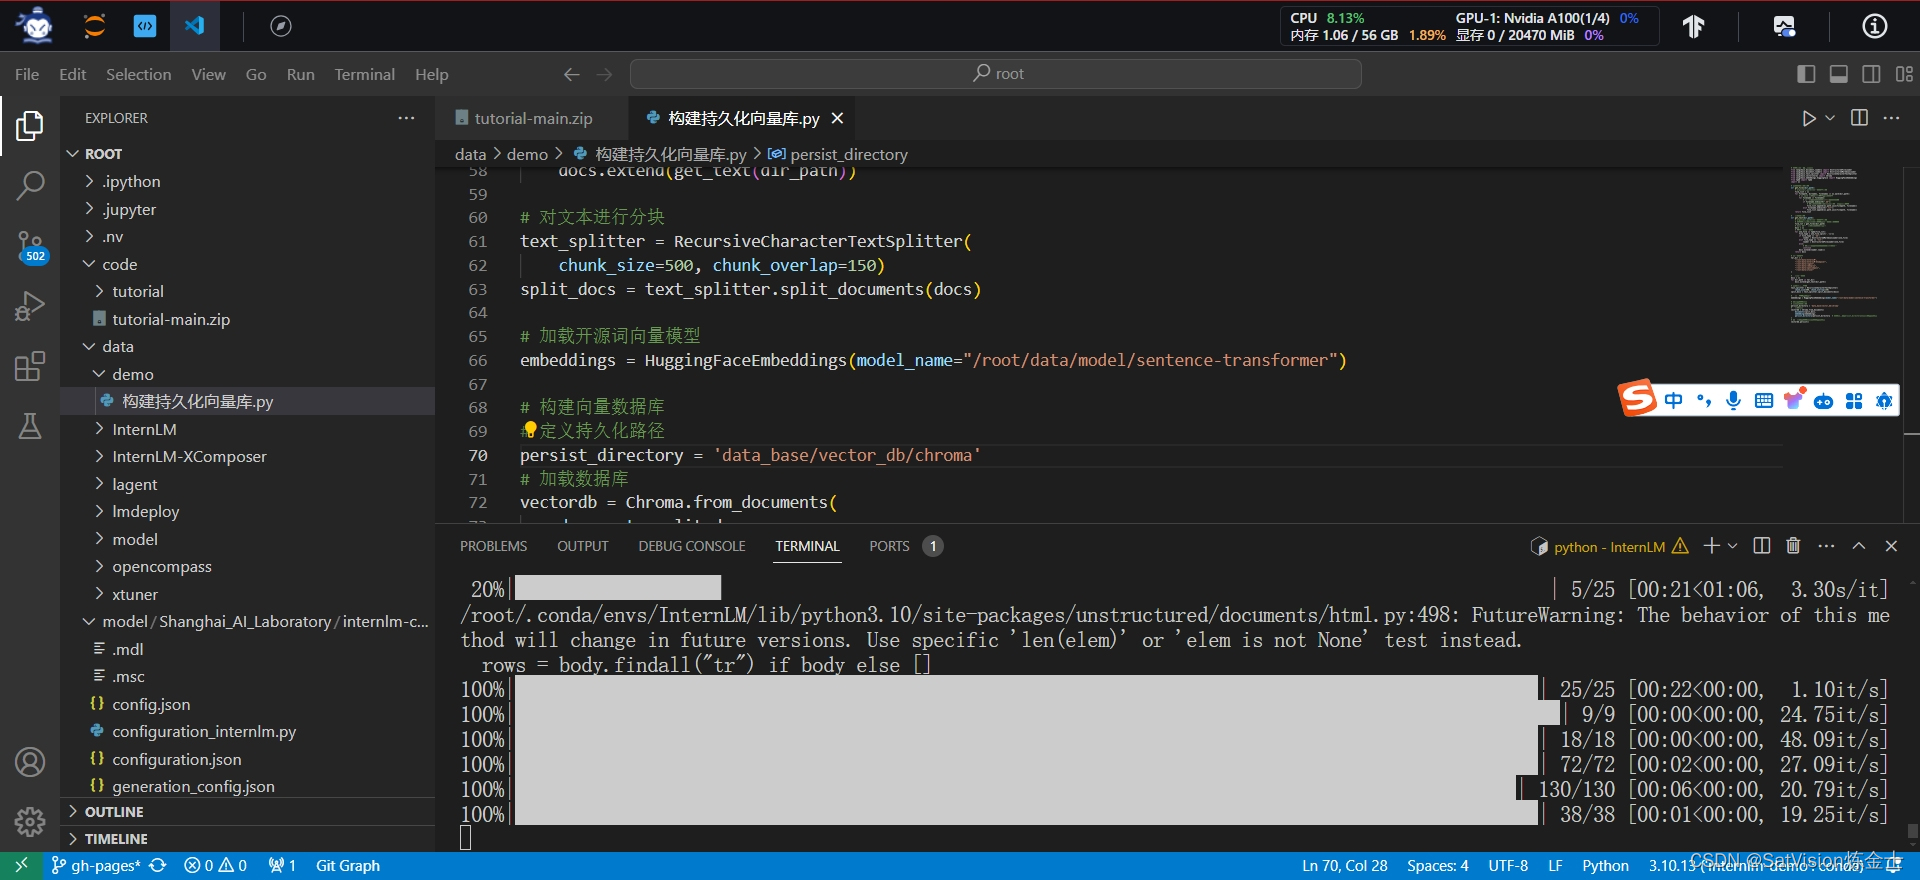
Task: Toggle the primary side bar visibility
Action: (1806, 74)
